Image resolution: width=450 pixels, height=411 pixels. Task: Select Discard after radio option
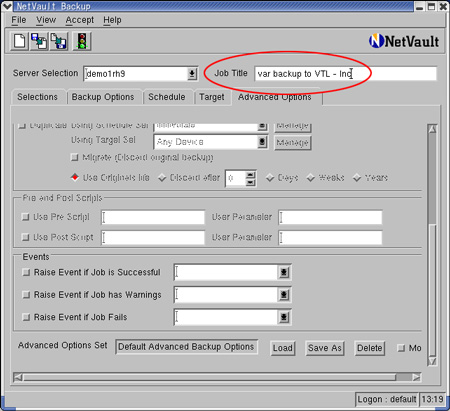[162, 178]
